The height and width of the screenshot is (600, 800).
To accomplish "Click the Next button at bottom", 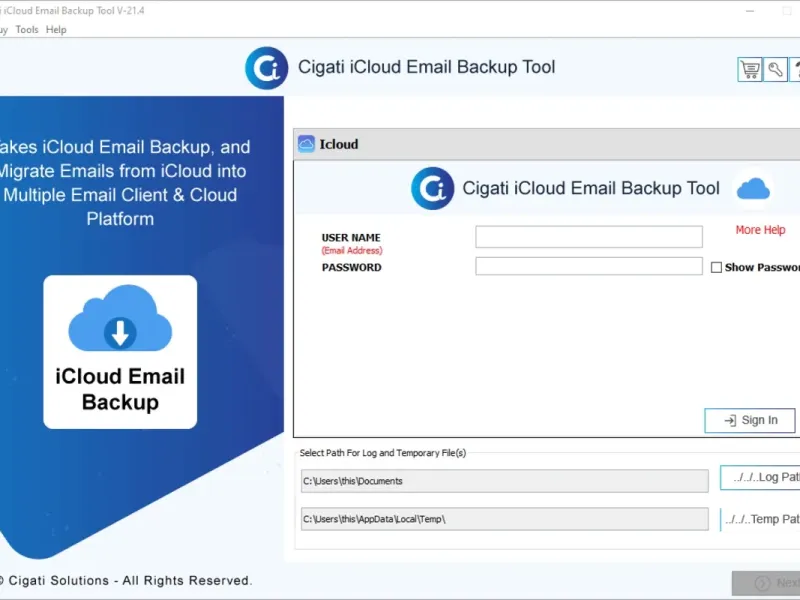I will (766, 583).
